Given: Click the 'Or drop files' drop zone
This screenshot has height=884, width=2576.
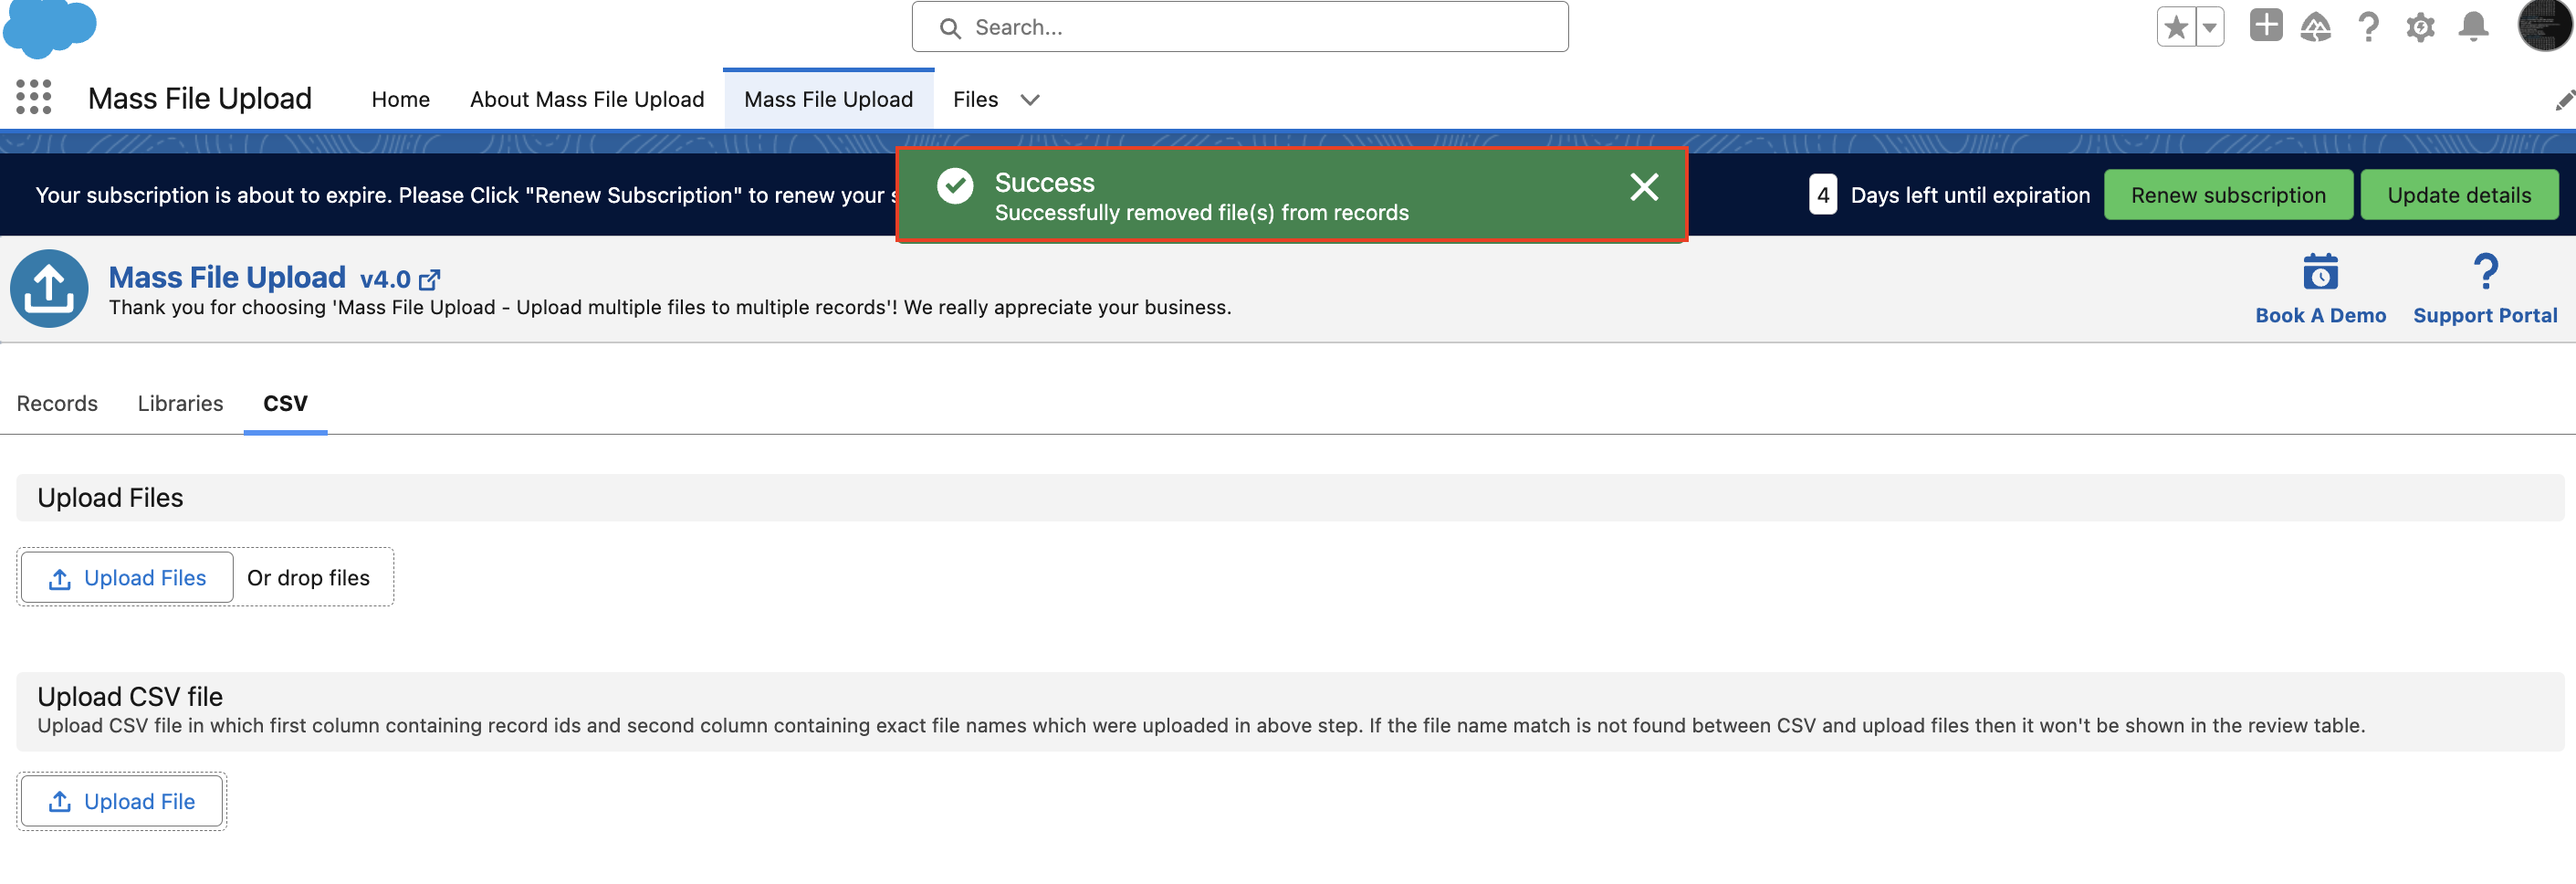Looking at the screenshot, I should pos(308,578).
